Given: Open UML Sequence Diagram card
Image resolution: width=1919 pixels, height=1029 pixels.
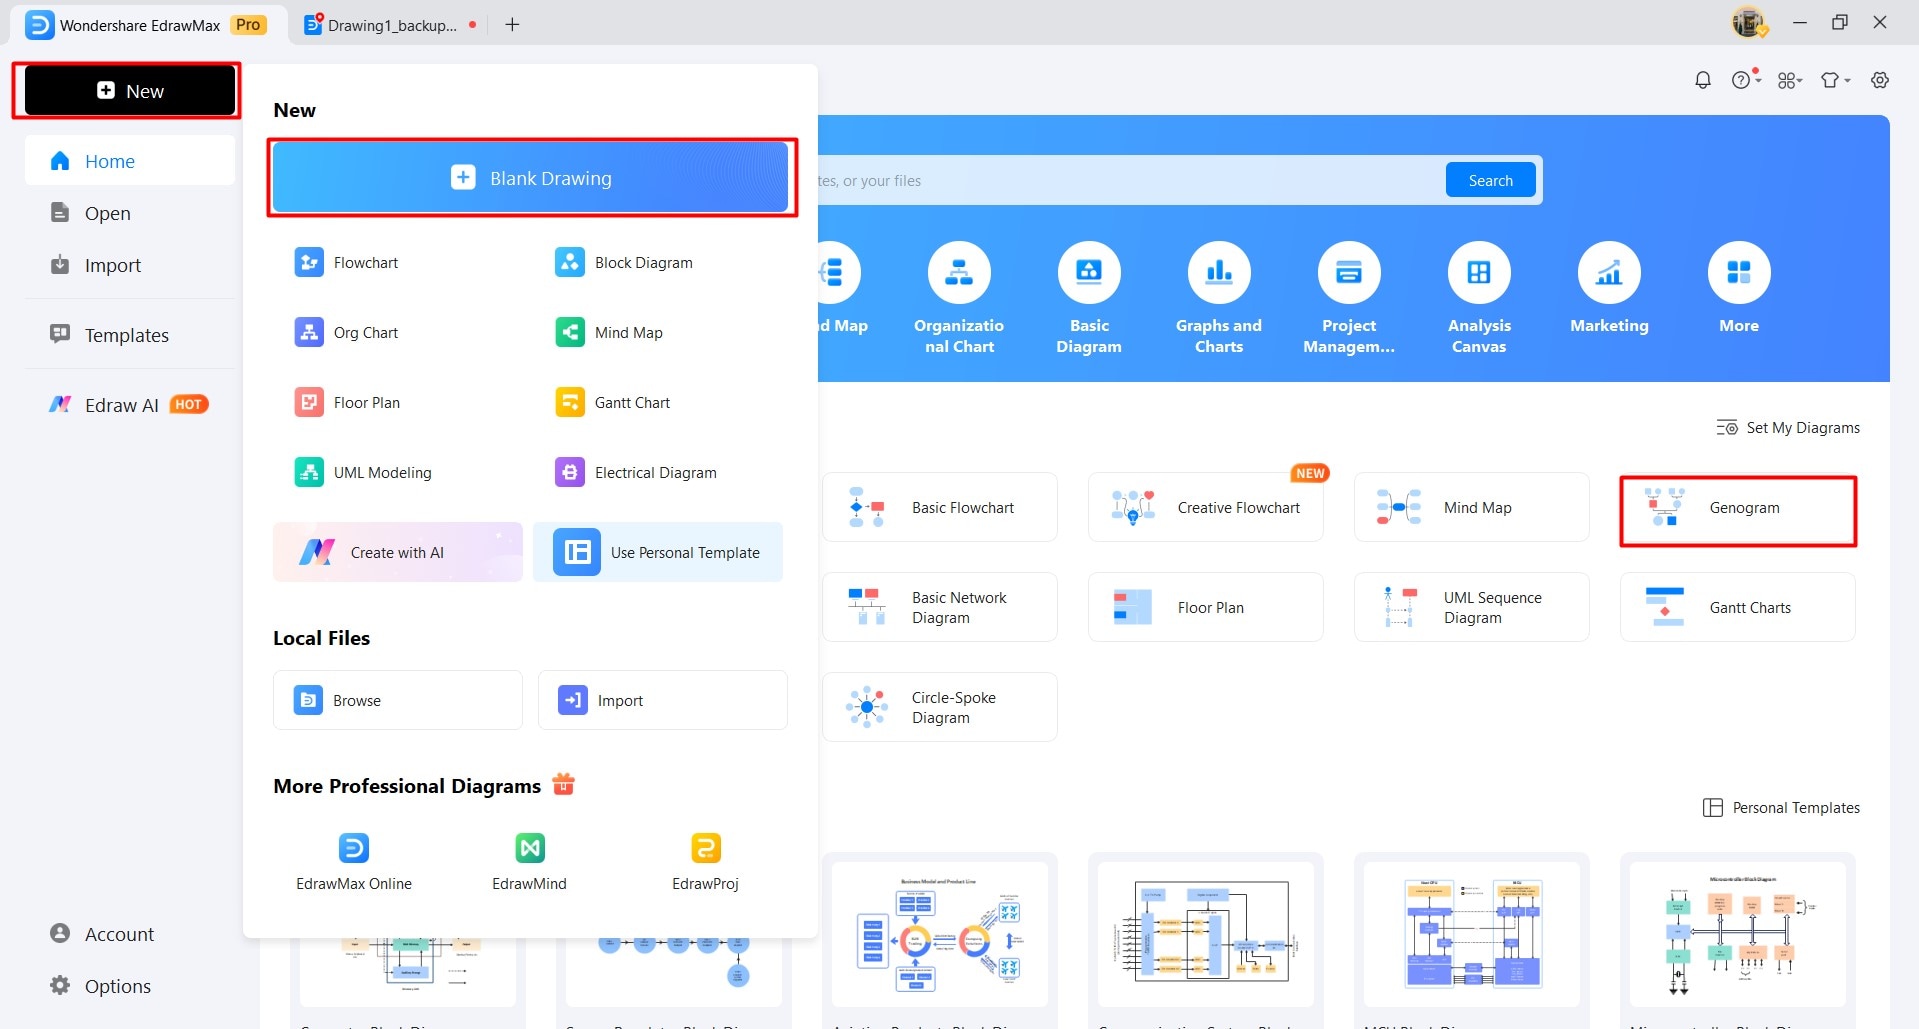Looking at the screenshot, I should (x=1472, y=607).
